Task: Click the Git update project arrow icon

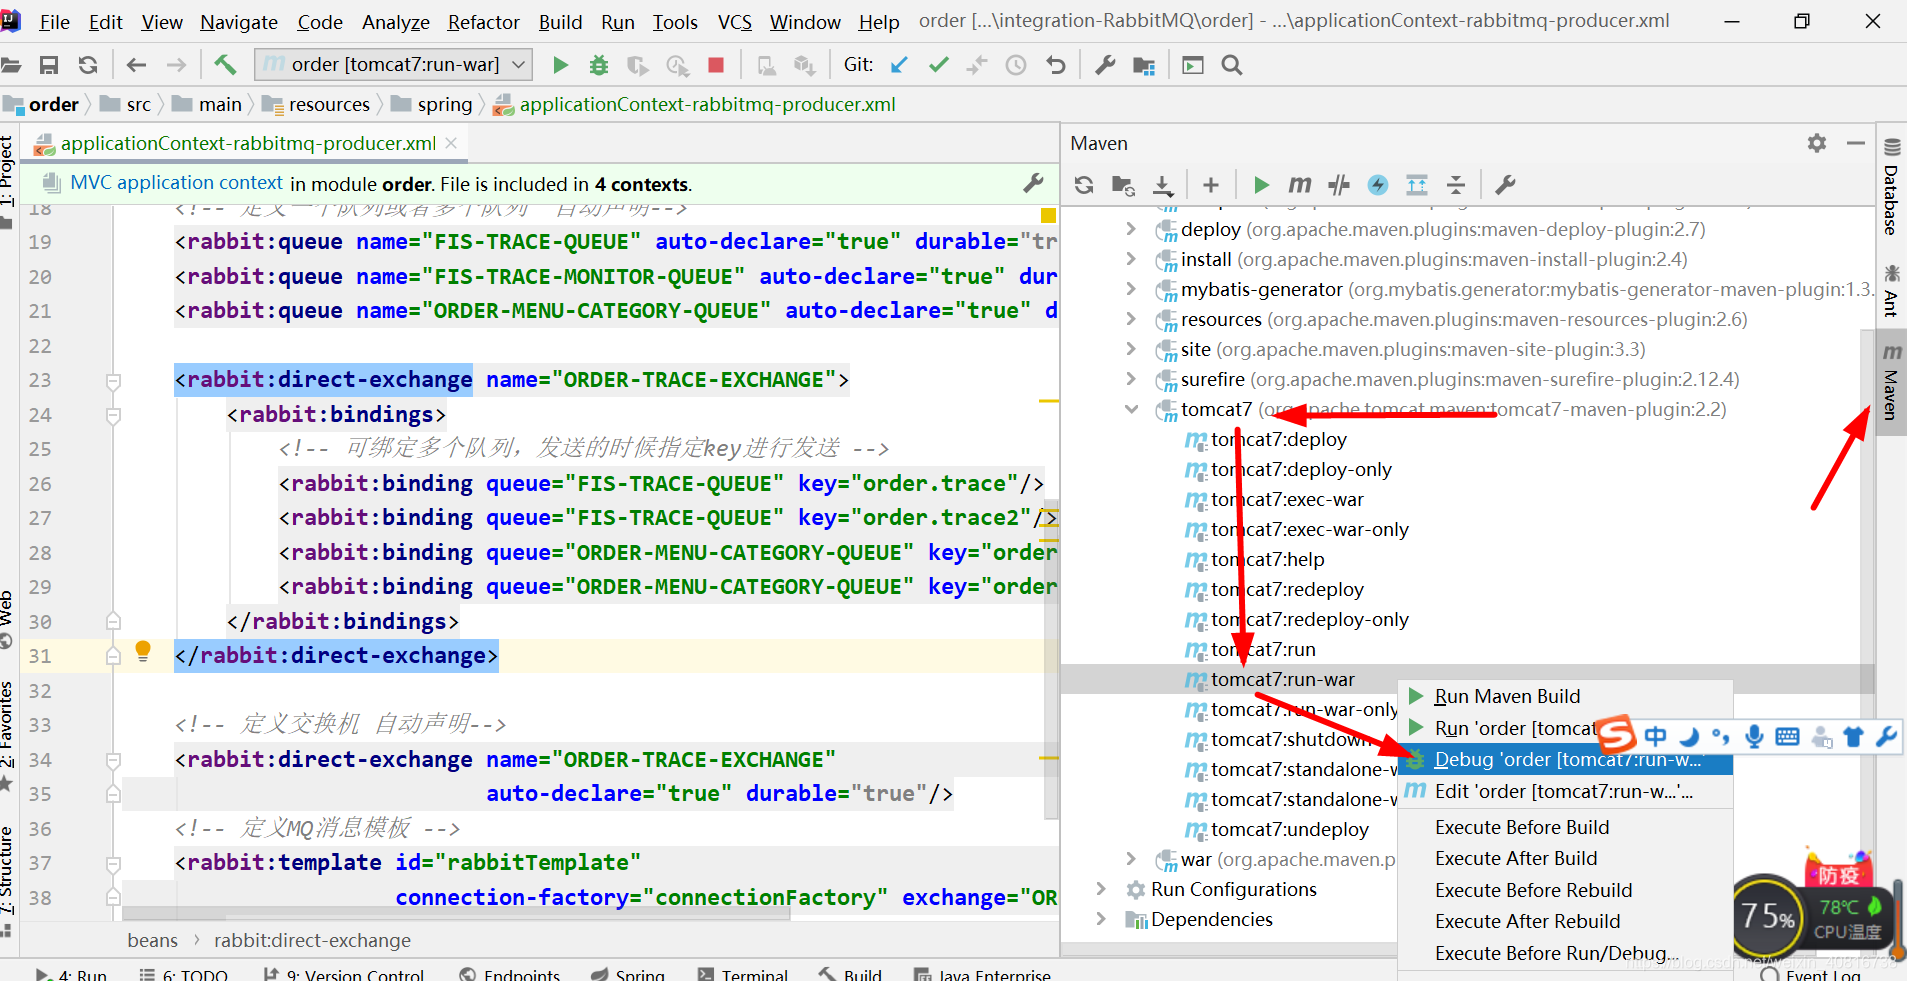Action: tap(899, 65)
